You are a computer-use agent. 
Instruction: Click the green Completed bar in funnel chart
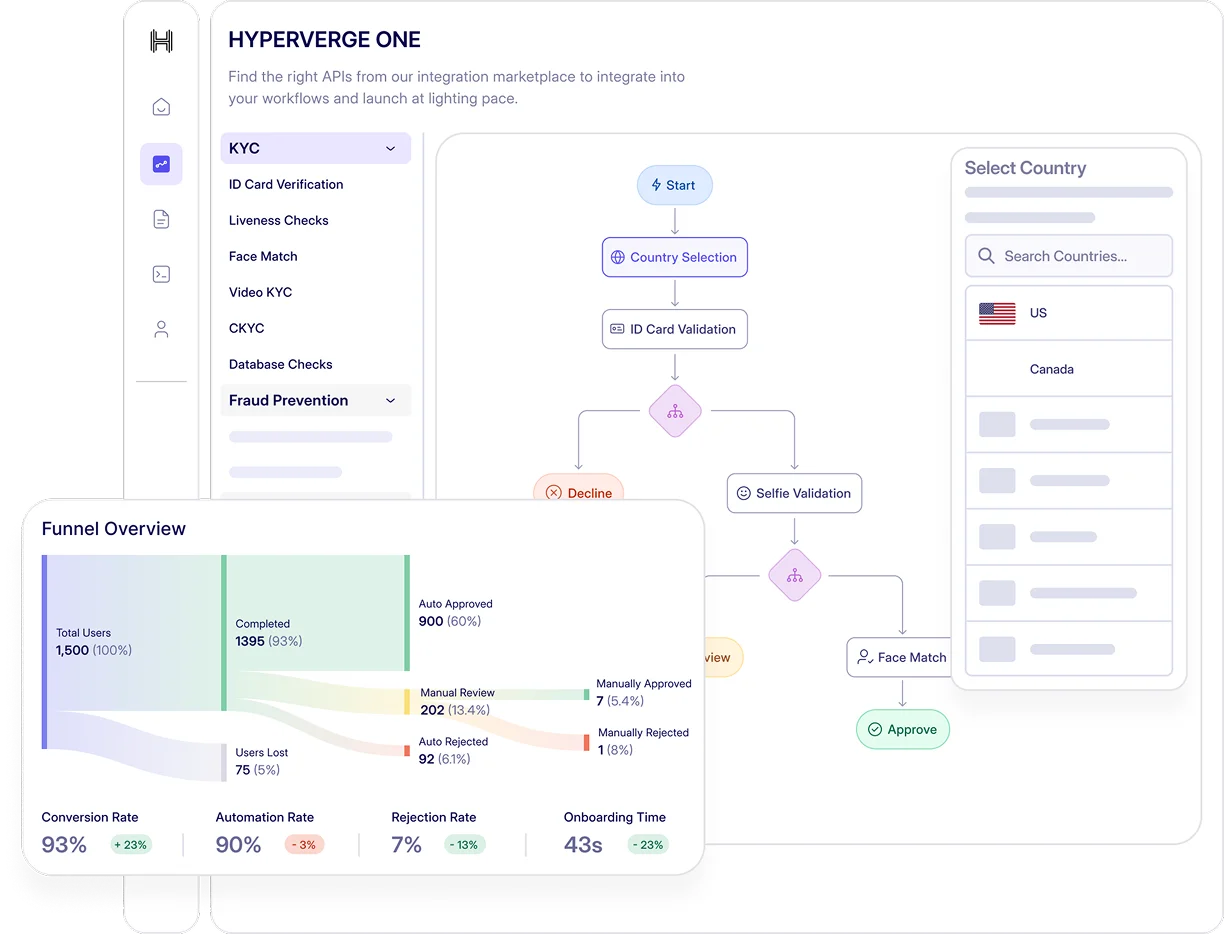tap(224, 632)
